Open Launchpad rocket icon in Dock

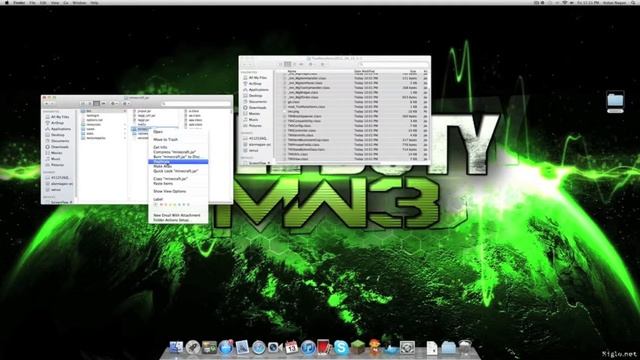[193, 347]
